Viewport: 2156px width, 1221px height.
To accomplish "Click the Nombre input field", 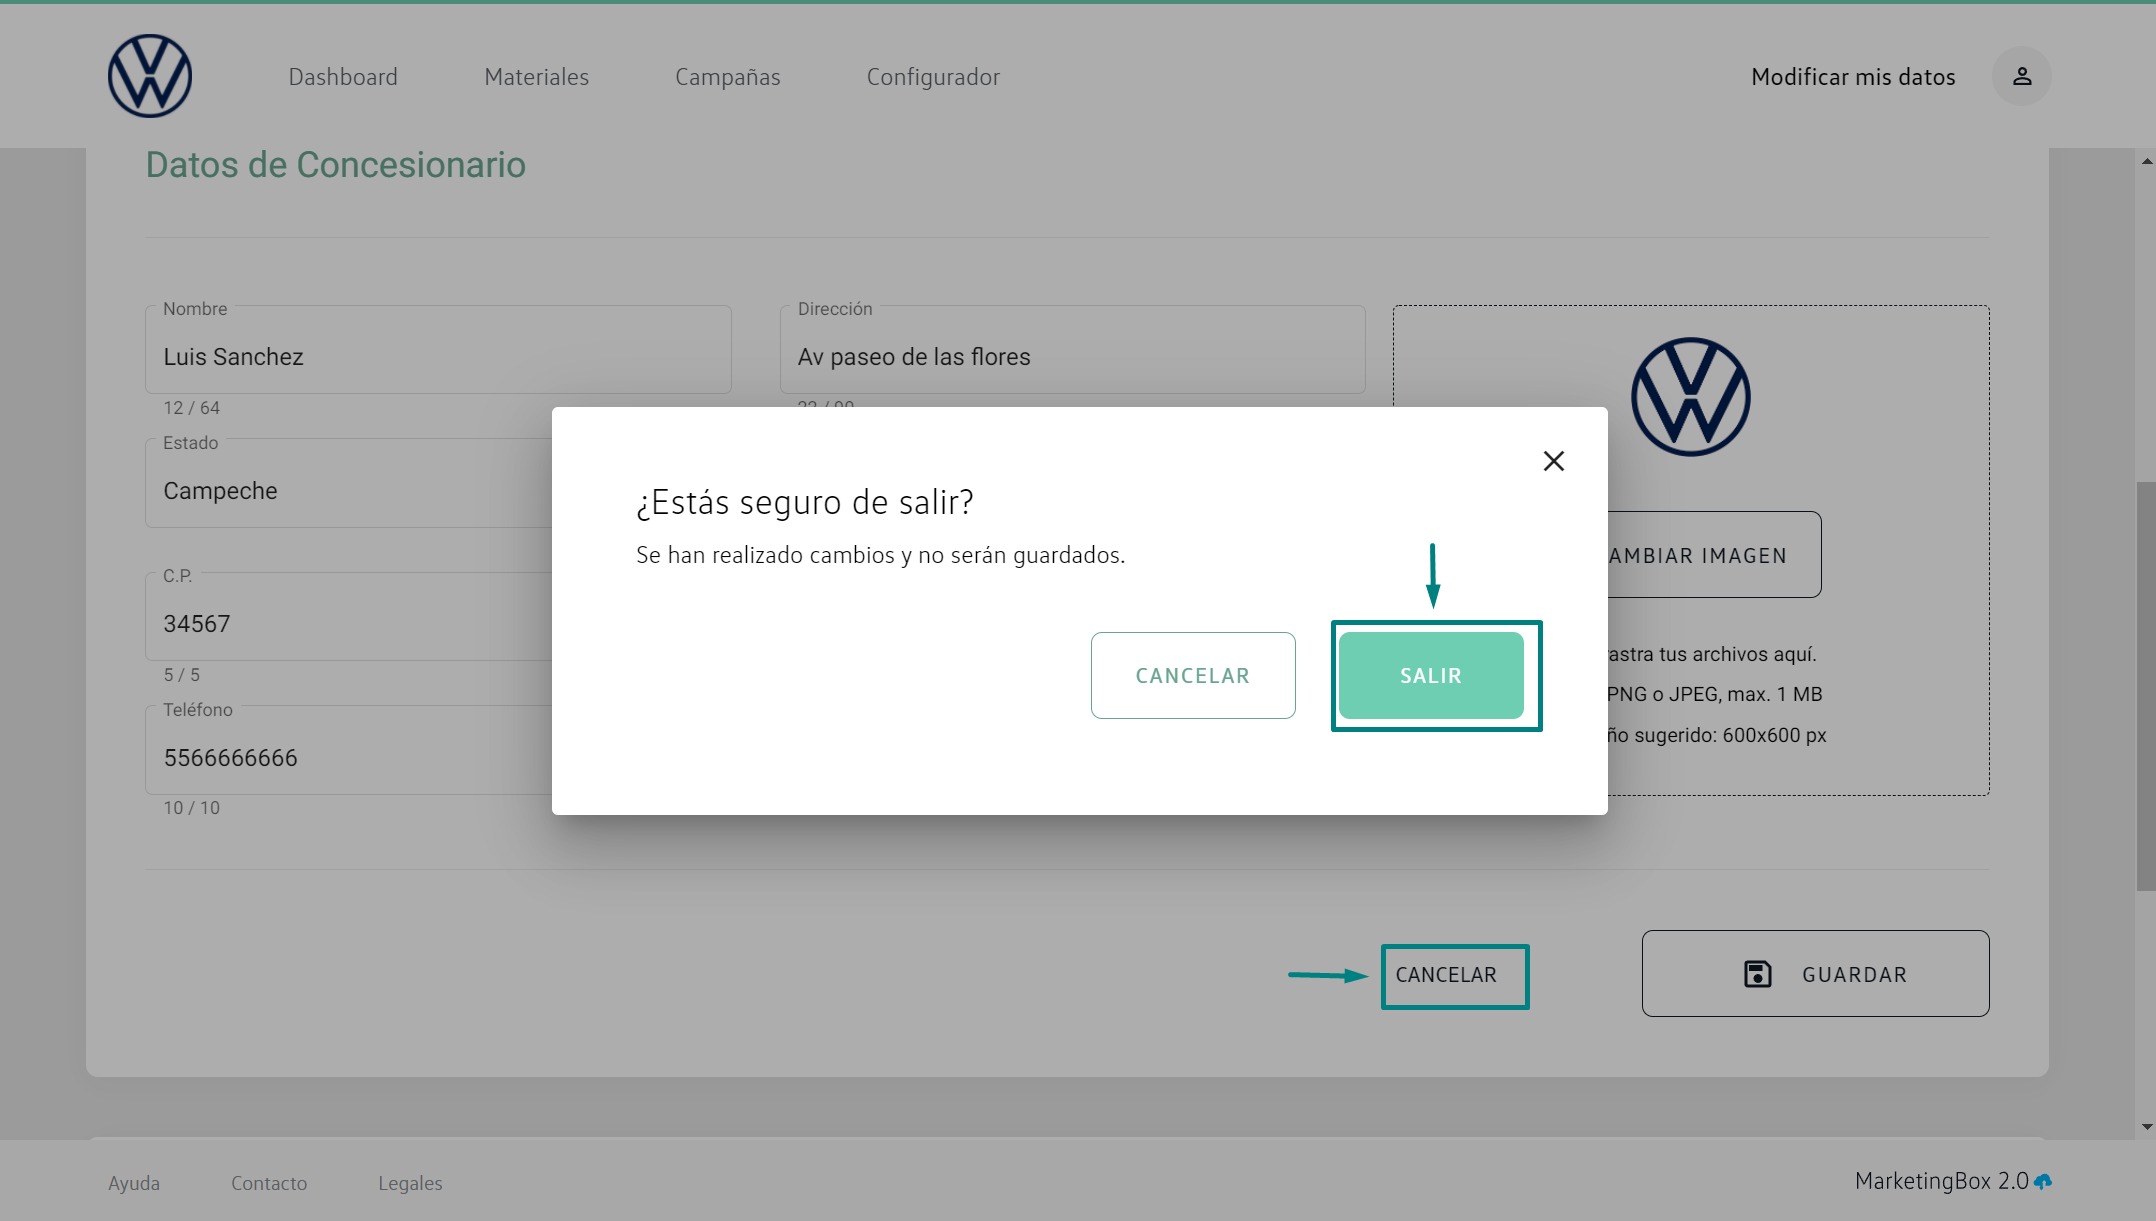I will (438, 357).
